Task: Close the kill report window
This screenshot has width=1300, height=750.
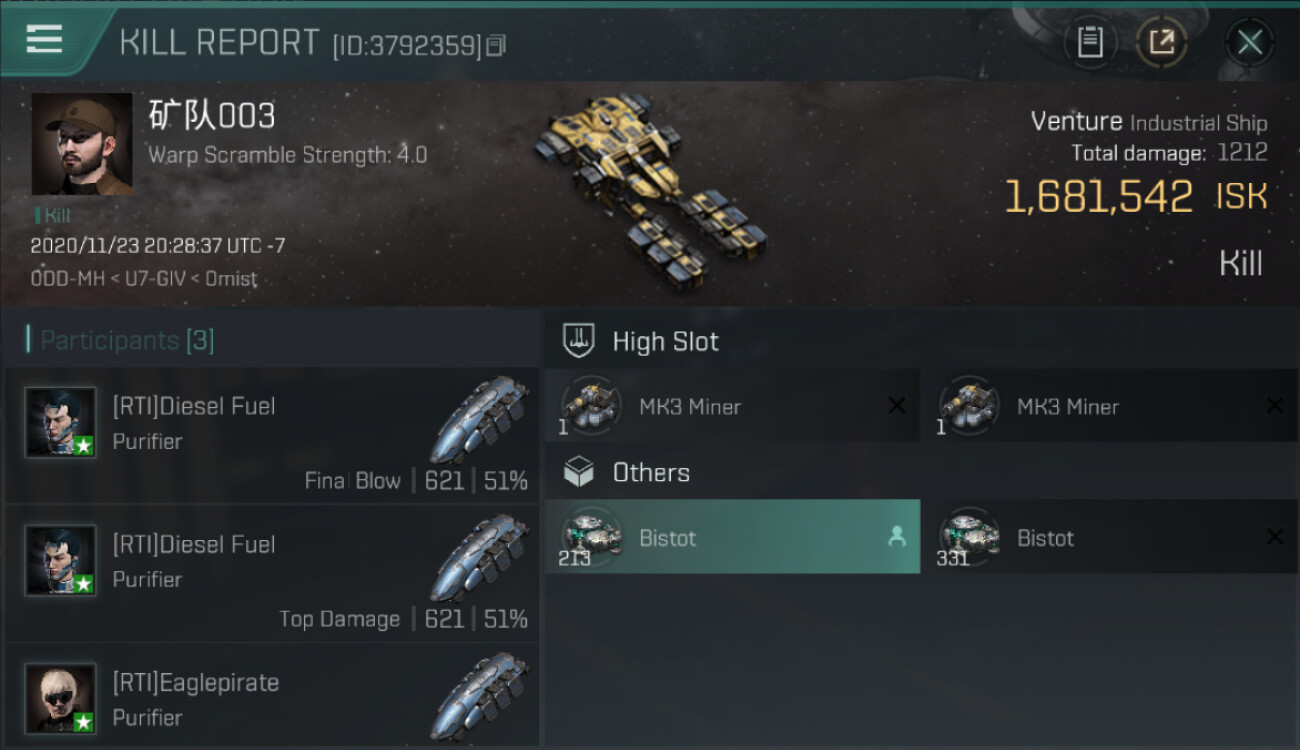Action: [x=1249, y=42]
